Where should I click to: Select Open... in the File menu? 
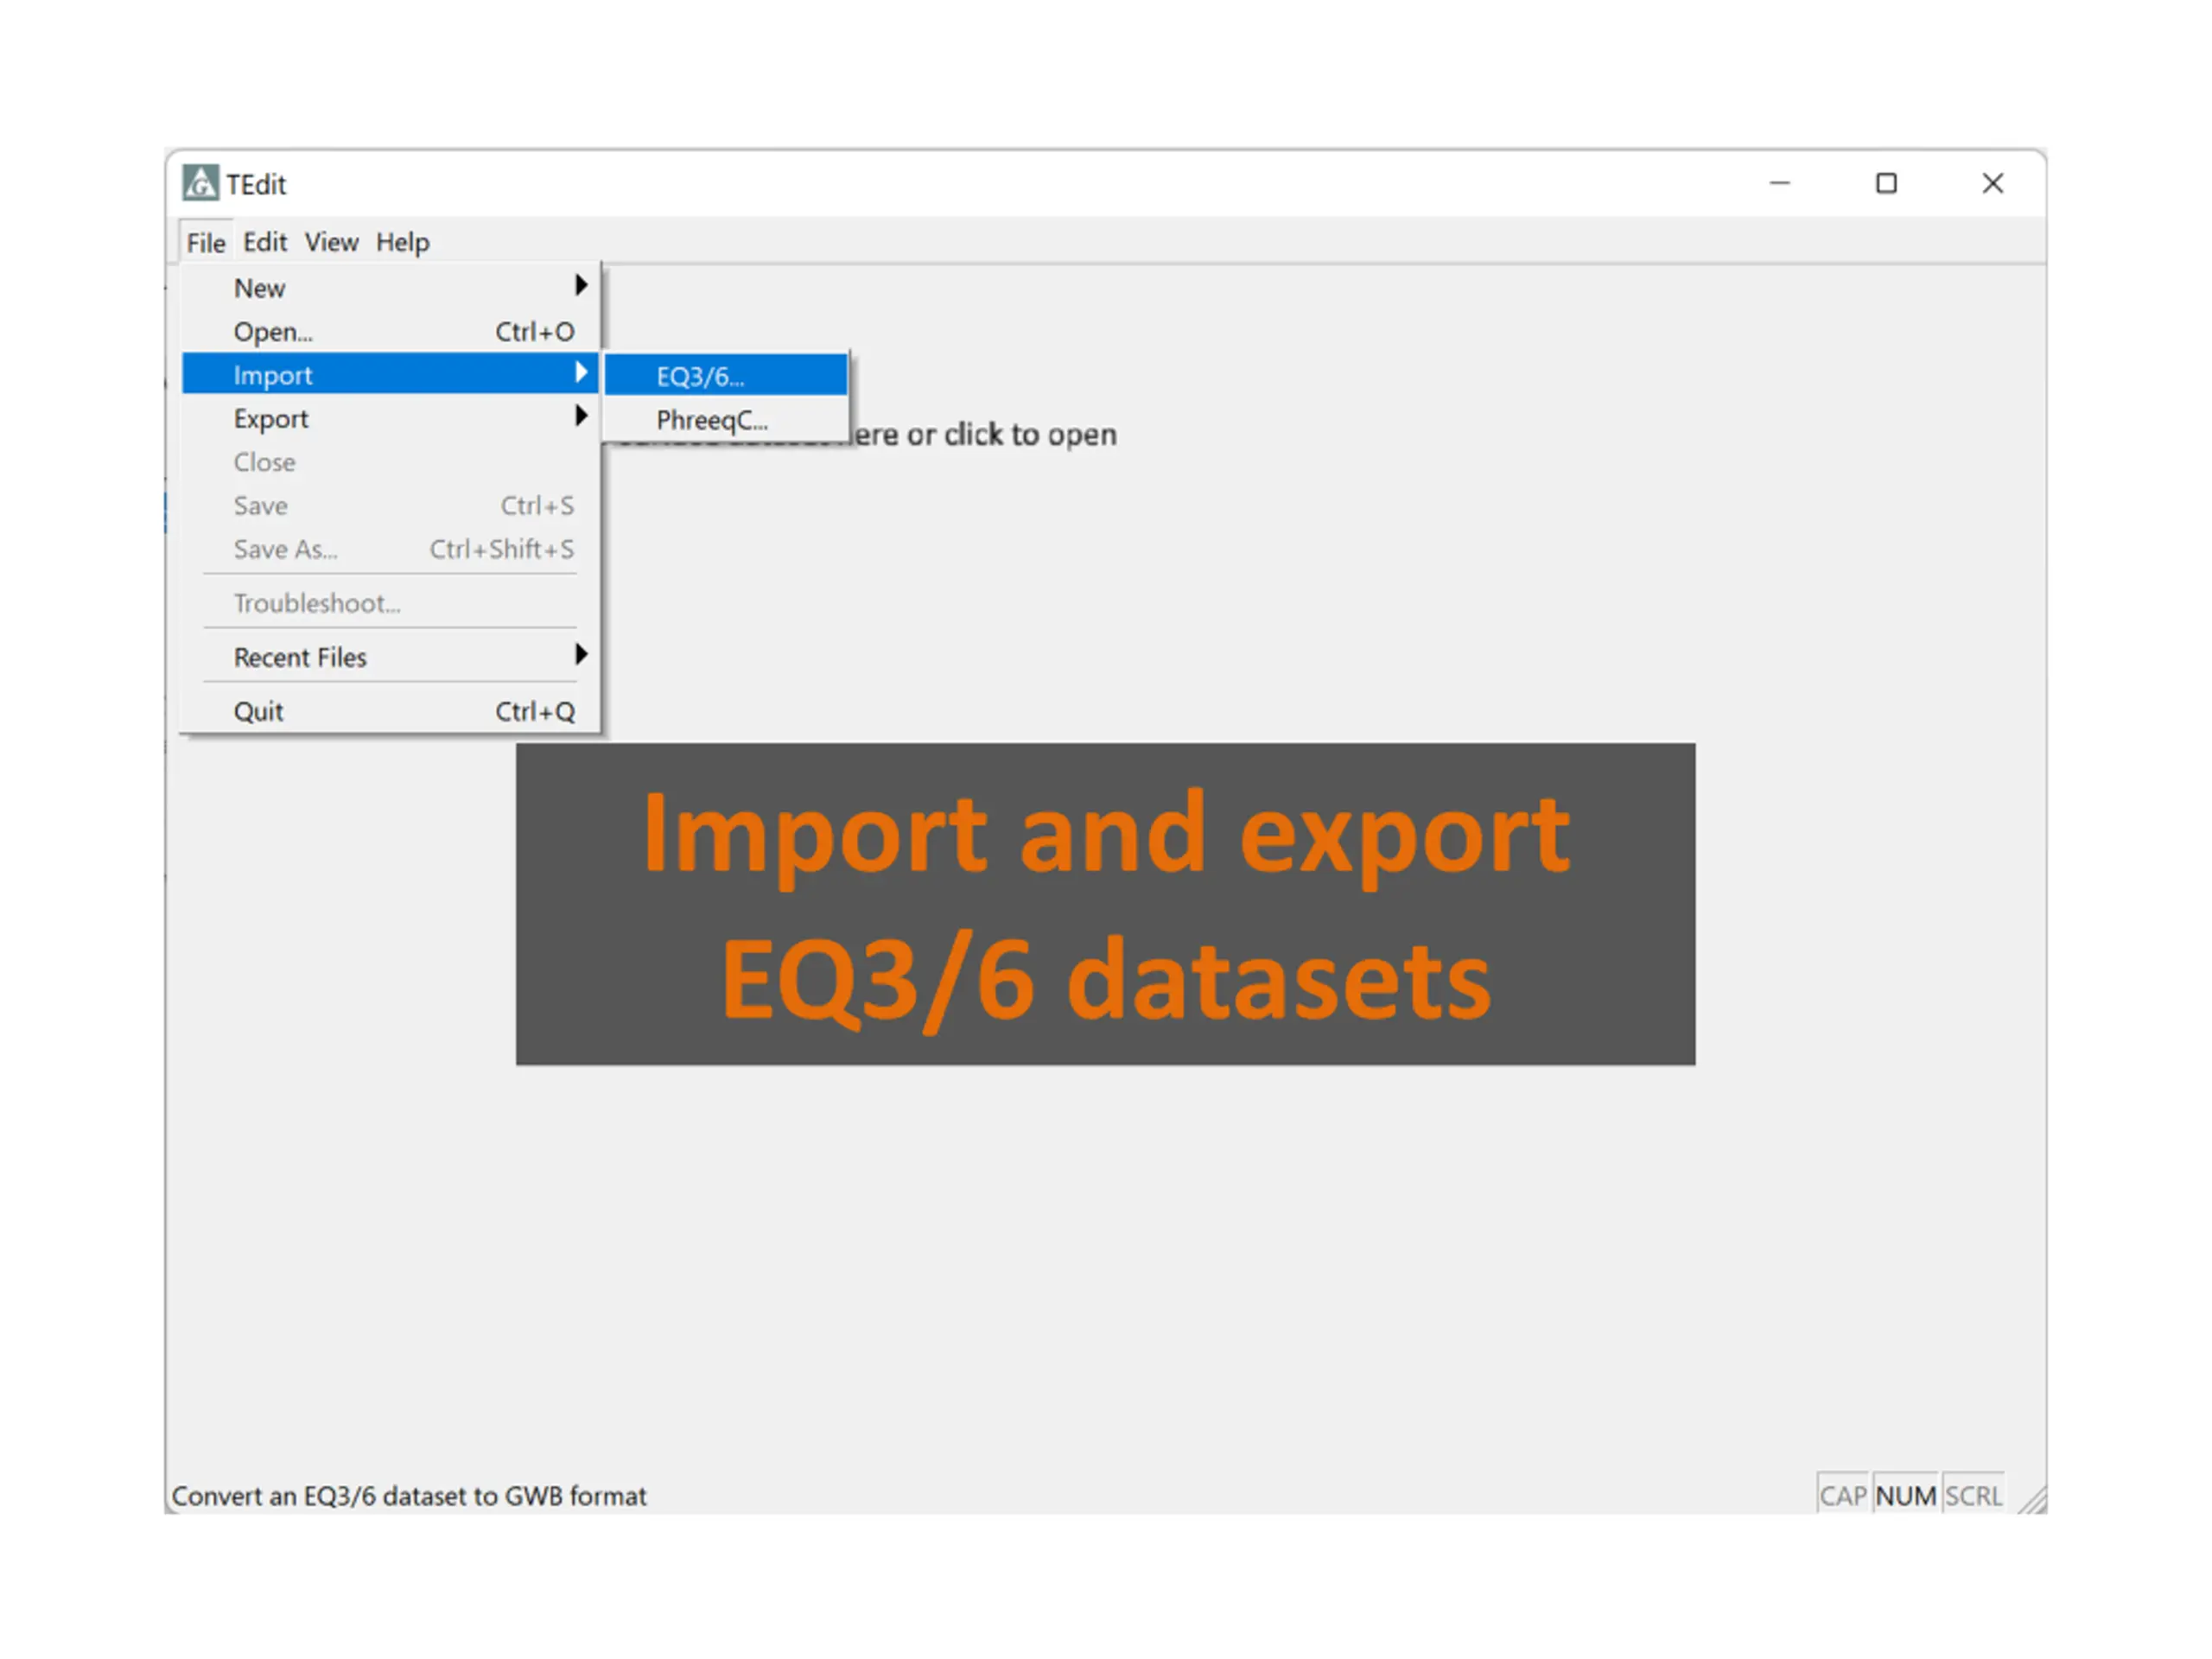pyautogui.click(x=390, y=331)
